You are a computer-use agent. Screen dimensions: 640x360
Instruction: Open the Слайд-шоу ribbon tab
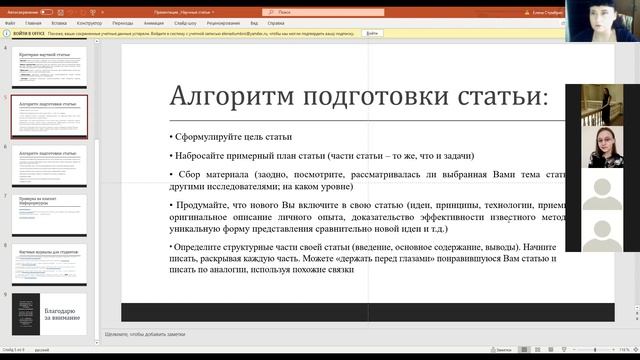[x=185, y=23]
